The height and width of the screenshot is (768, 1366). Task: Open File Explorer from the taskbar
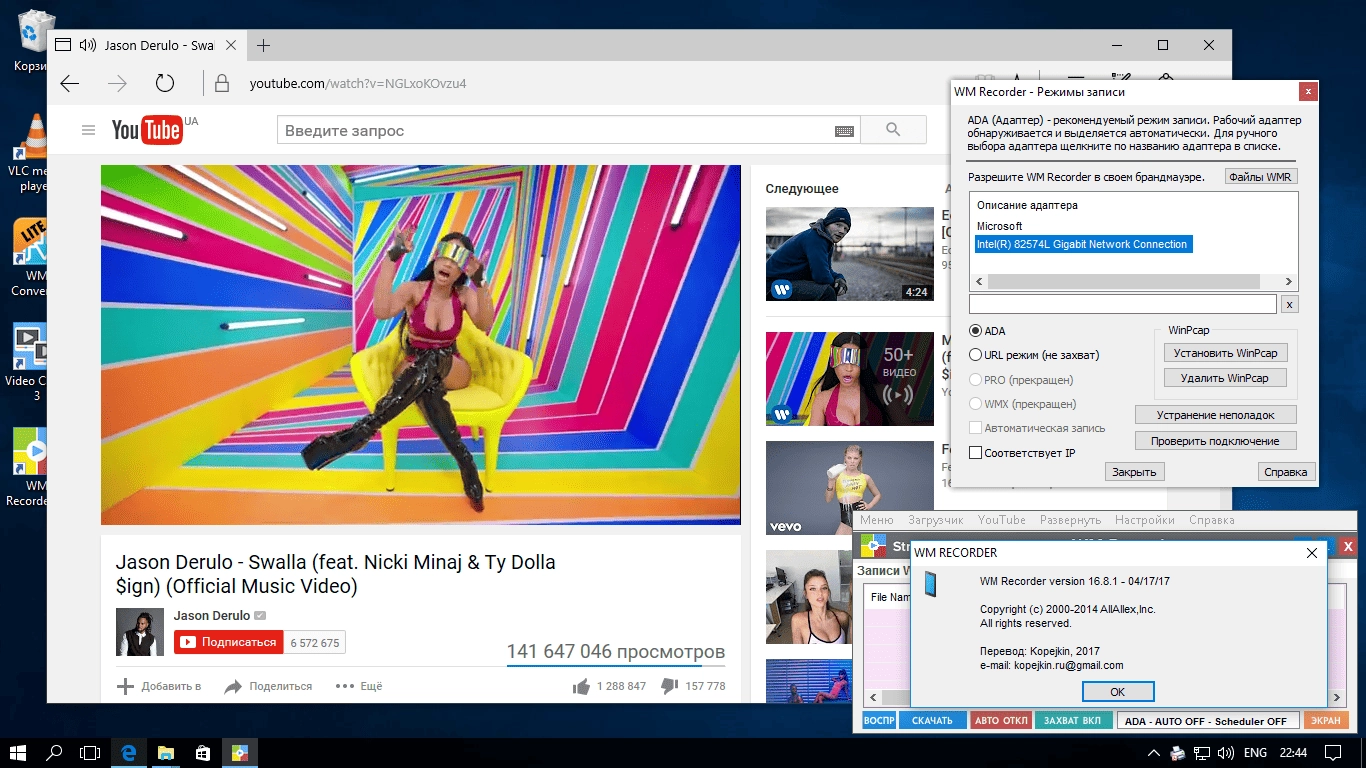click(166, 753)
